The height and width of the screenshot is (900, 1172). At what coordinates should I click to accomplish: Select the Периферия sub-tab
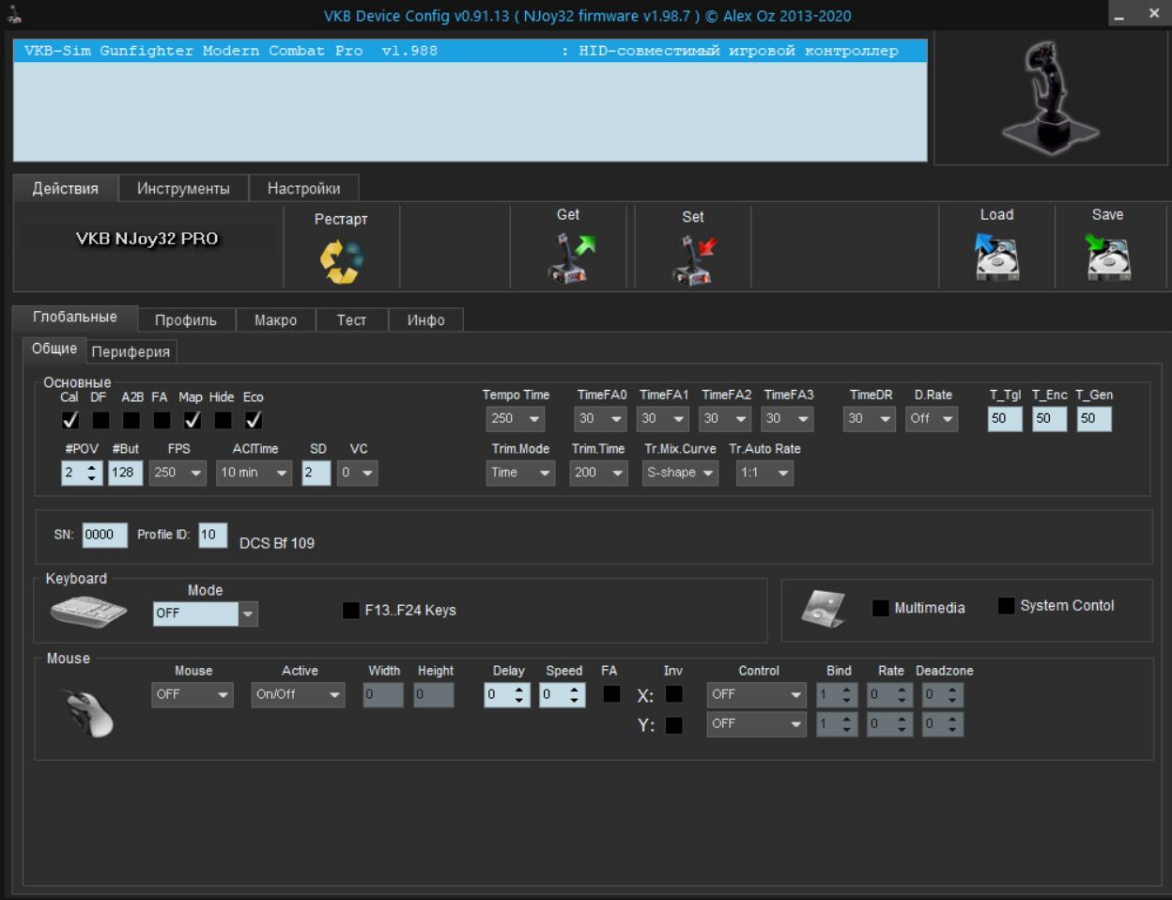(131, 351)
